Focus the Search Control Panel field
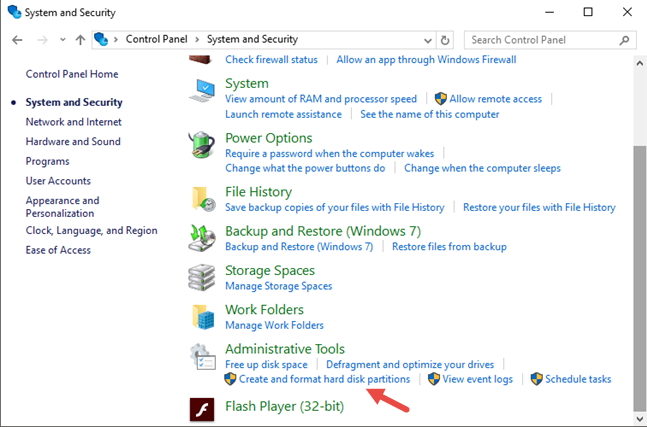The height and width of the screenshot is (427, 647). pos(544,40)
